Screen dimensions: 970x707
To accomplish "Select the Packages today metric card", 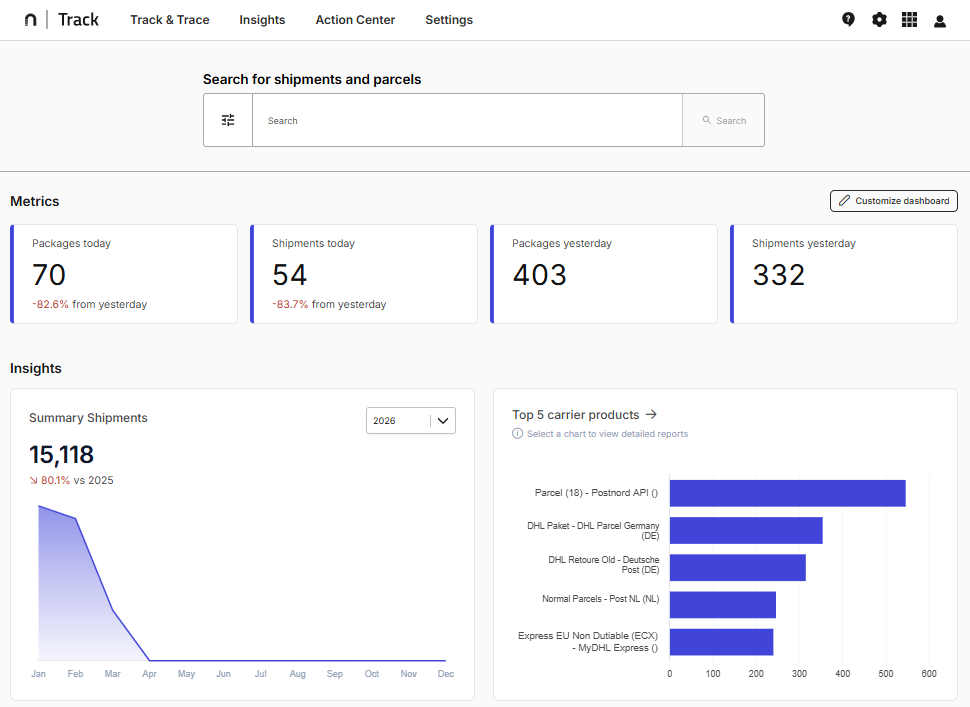I will click(123, 274).
